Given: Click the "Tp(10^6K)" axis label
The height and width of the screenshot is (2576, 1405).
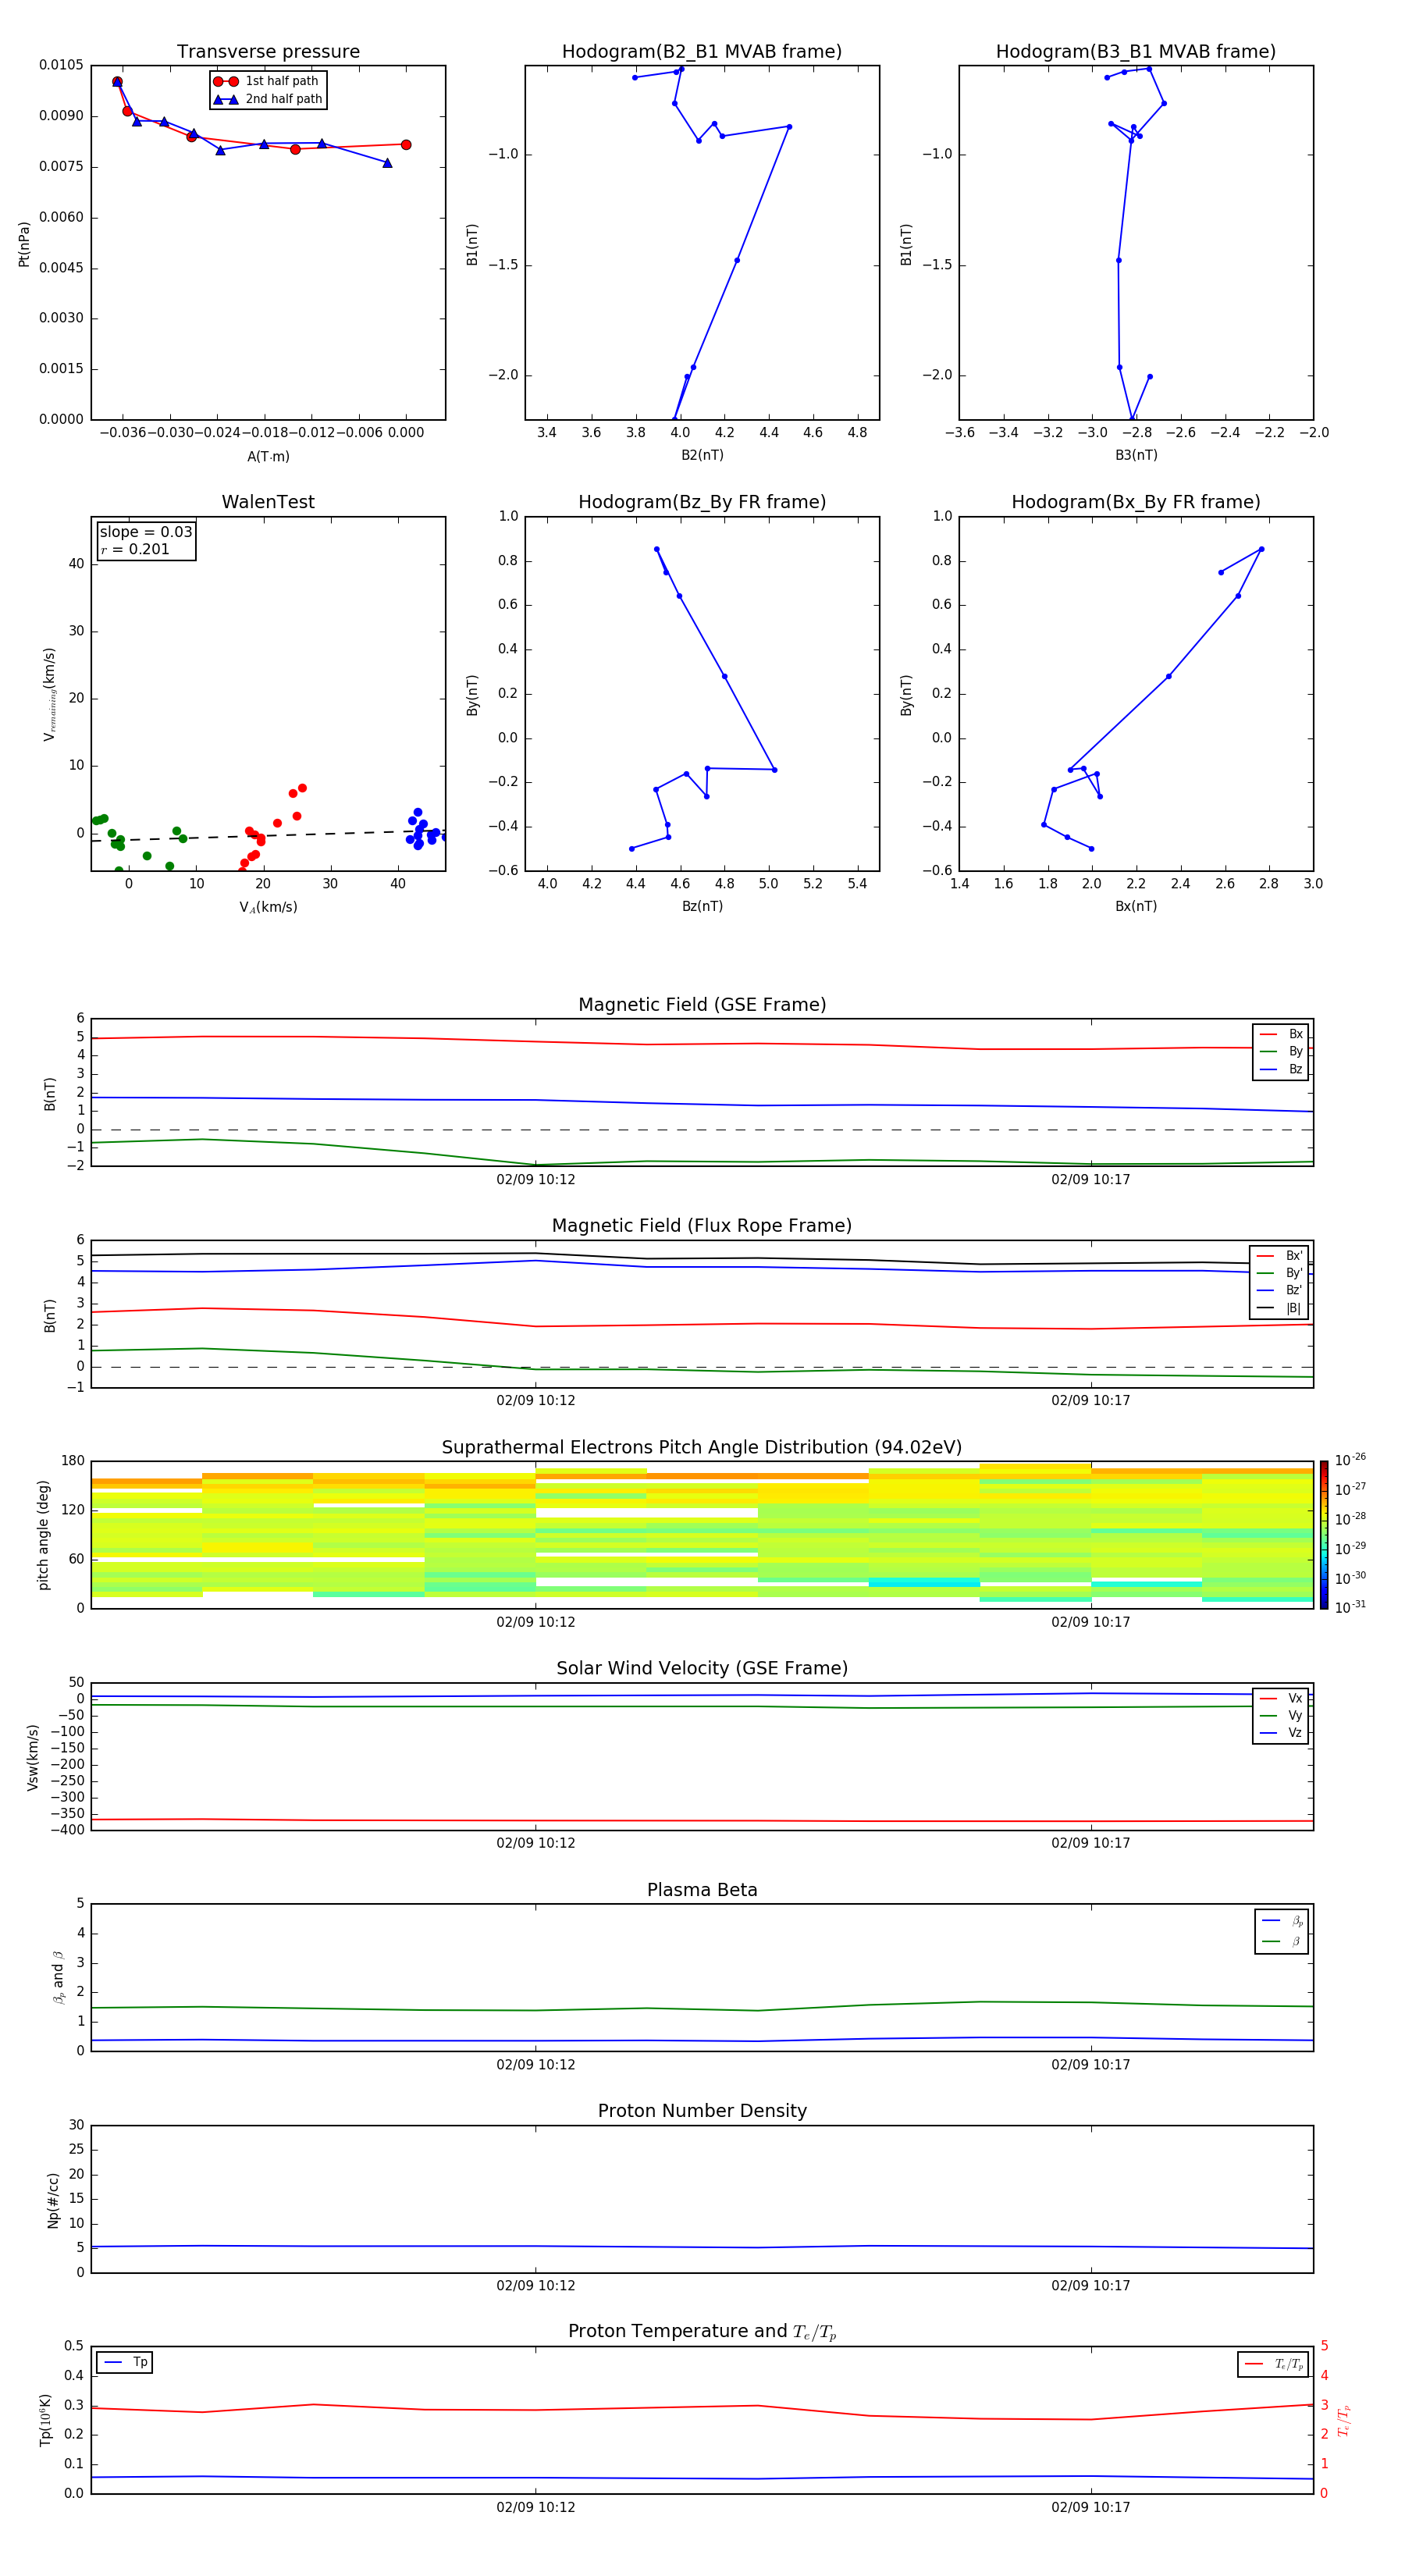Looking at the screenshot, I should (x=45, y=2420).
